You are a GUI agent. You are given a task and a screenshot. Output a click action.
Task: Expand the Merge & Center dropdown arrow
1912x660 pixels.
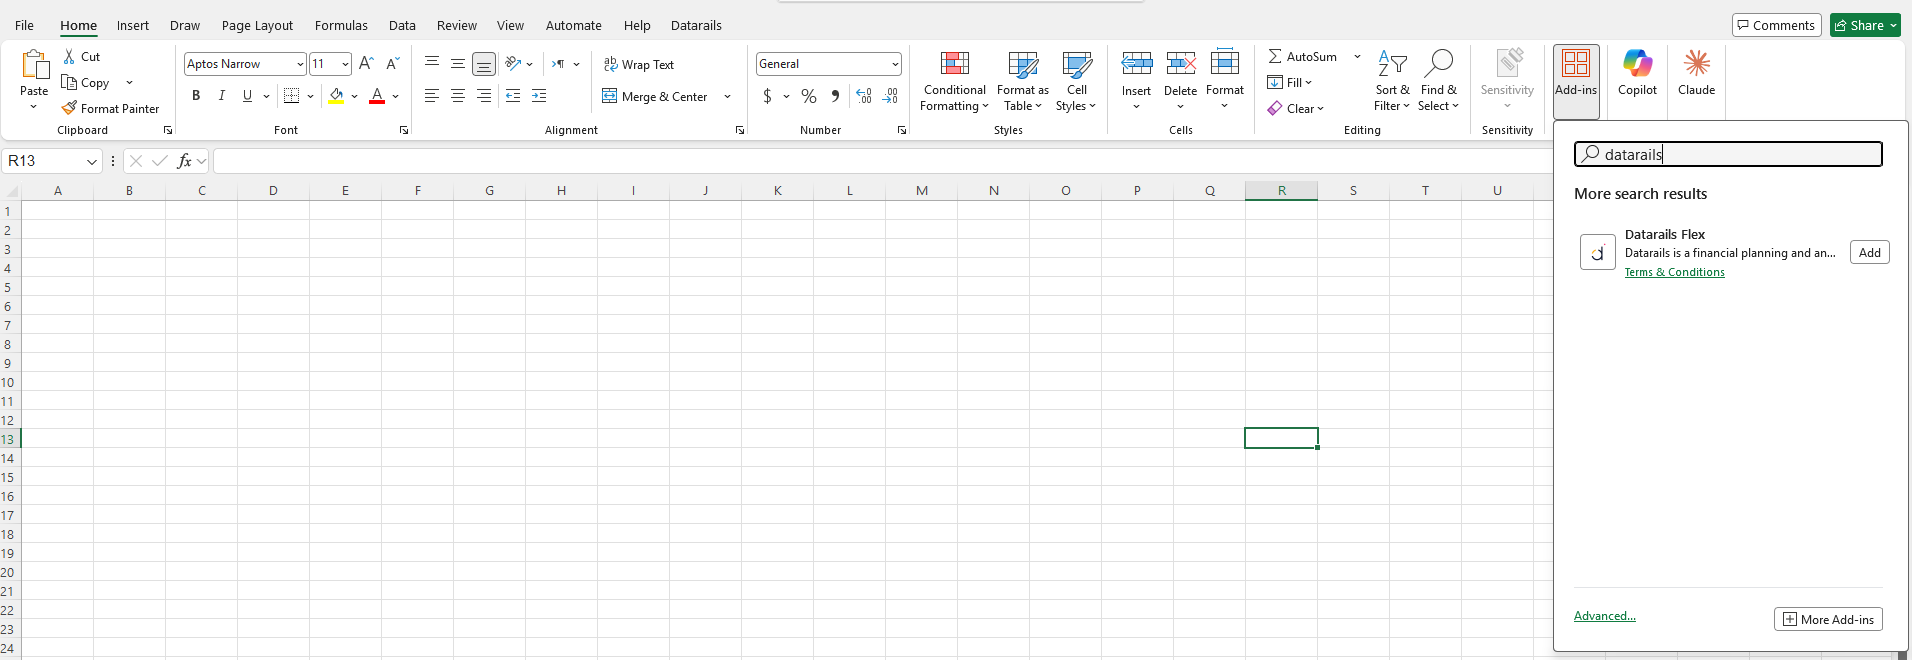click(x=727, y=97)
